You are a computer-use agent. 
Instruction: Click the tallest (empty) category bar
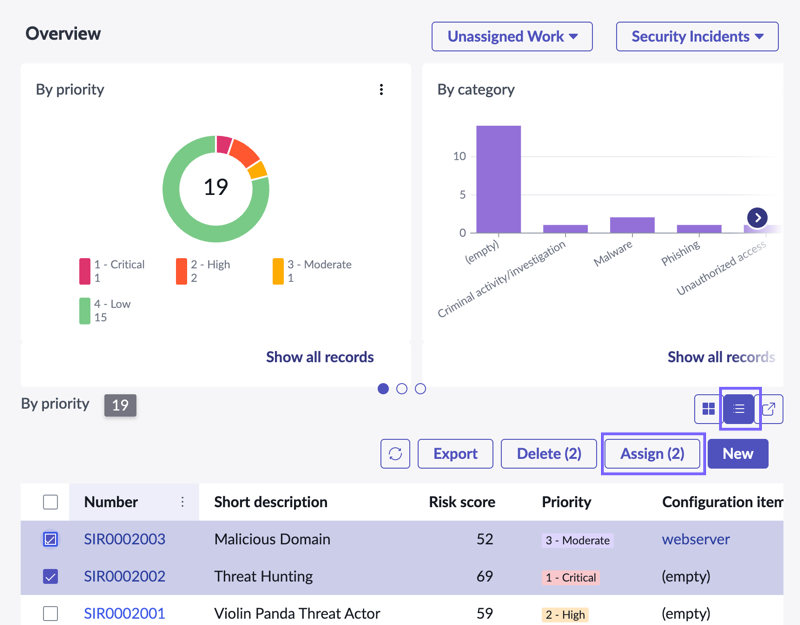pyautogui.click(x=498, y=179)
